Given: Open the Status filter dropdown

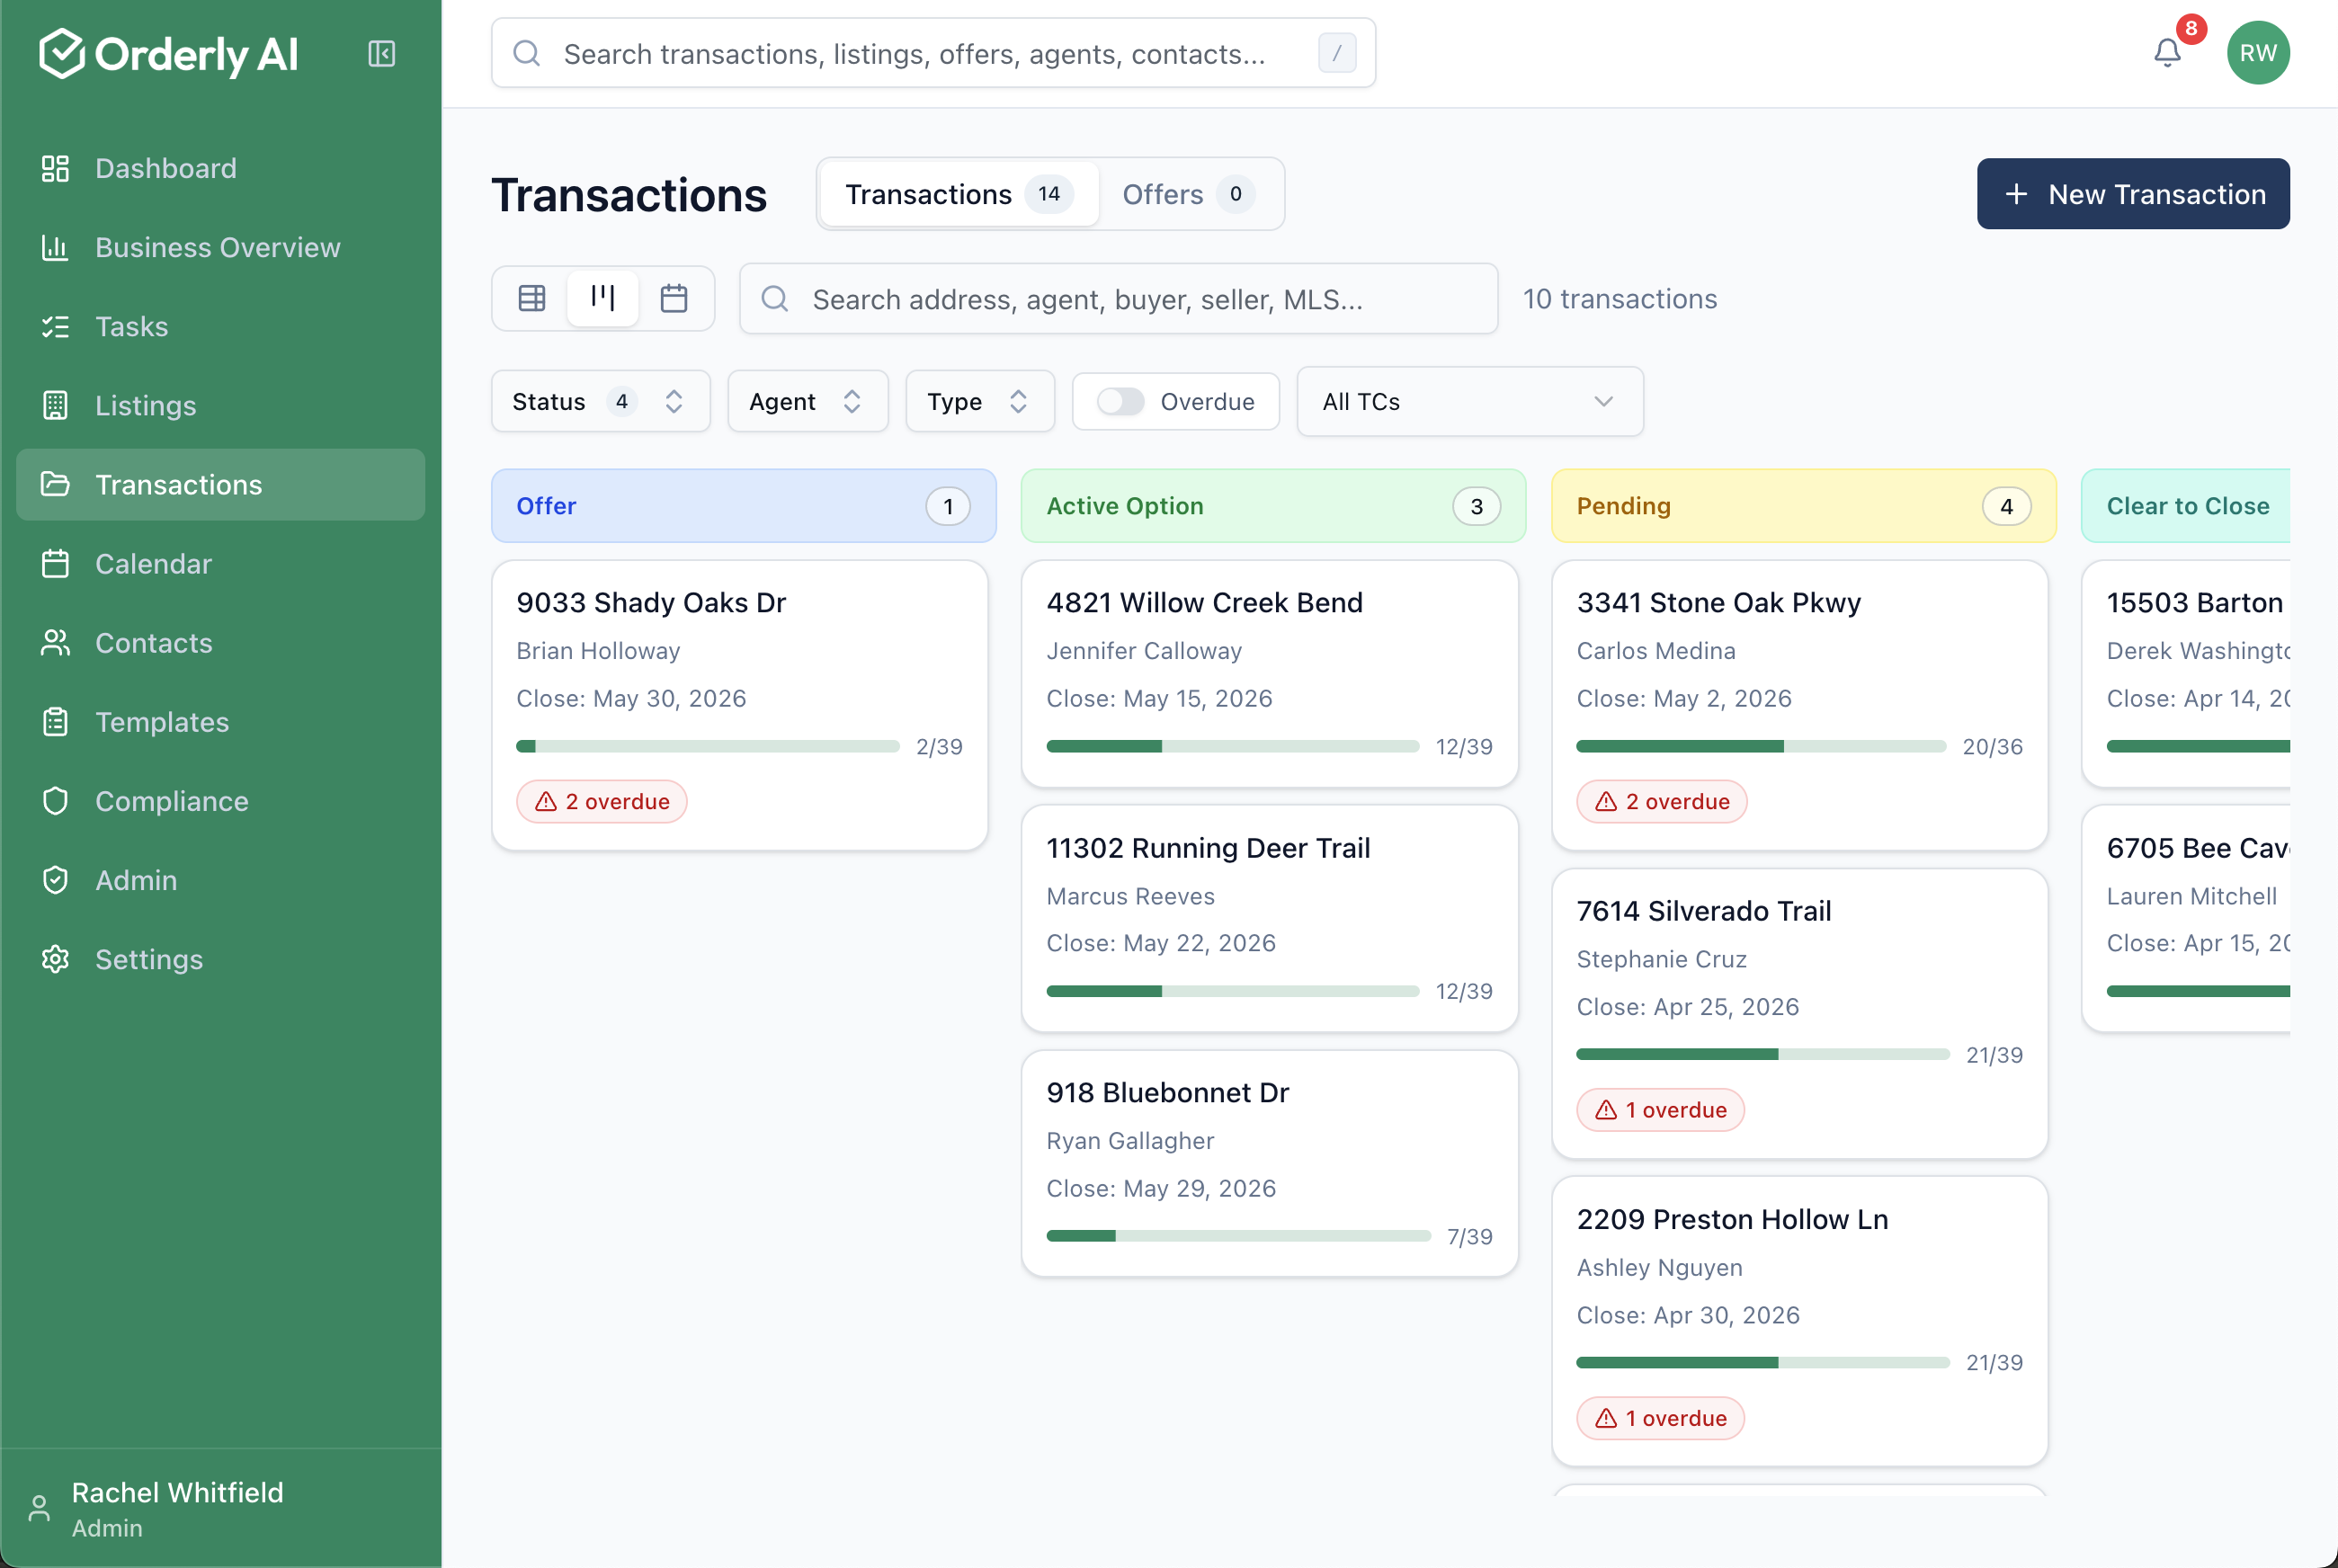Looking at the screenshot, I should (600, 401).
